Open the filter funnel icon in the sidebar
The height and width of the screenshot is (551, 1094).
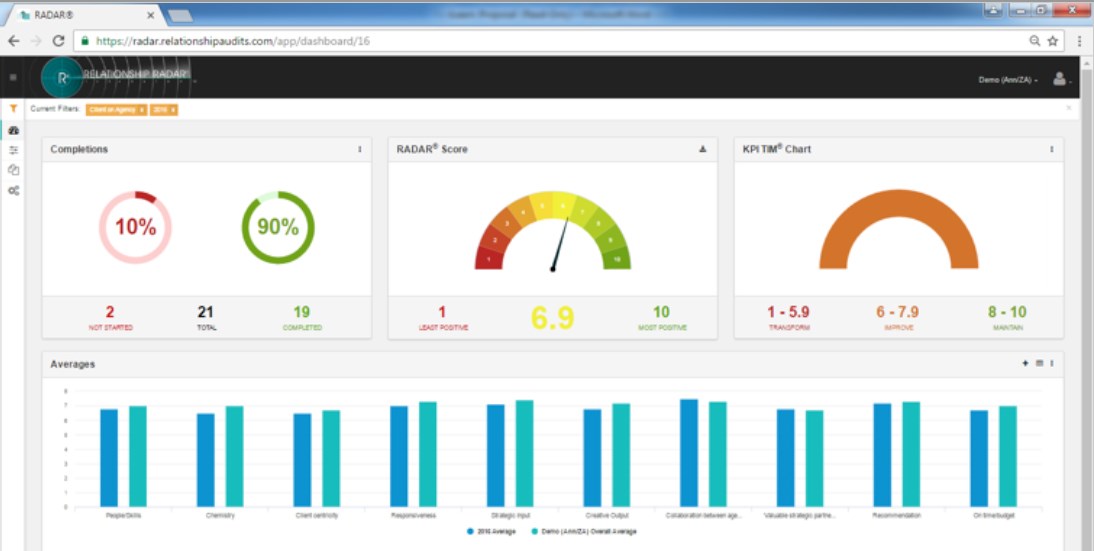pos(13,109)
